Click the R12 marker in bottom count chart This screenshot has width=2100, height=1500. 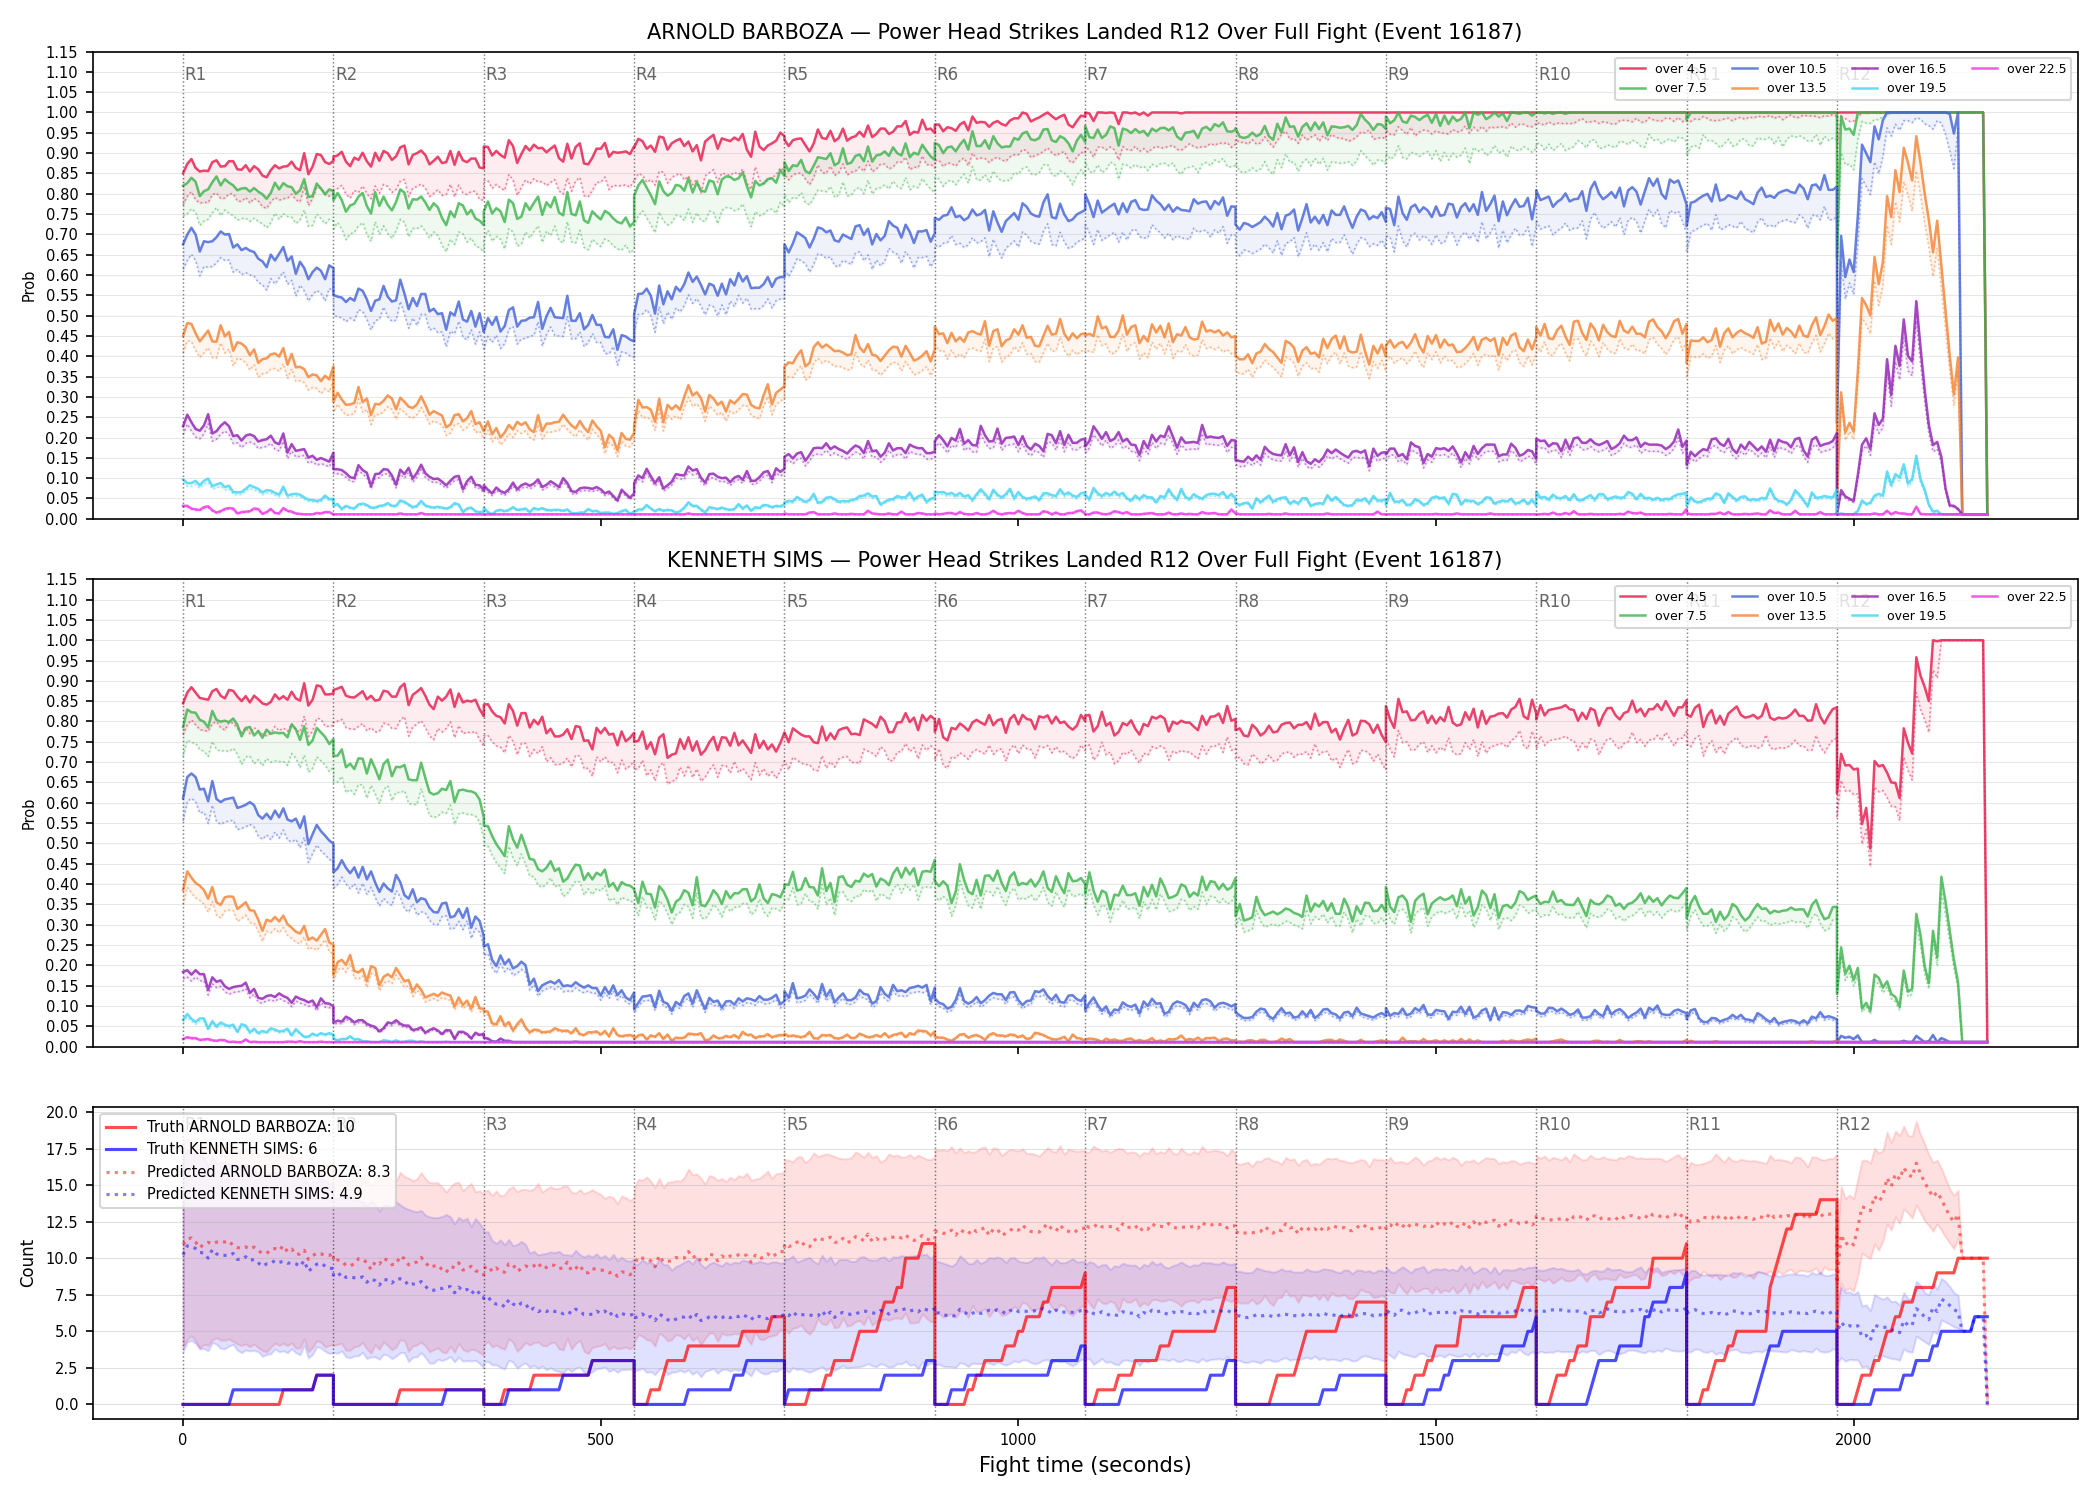point(1854,1124)
